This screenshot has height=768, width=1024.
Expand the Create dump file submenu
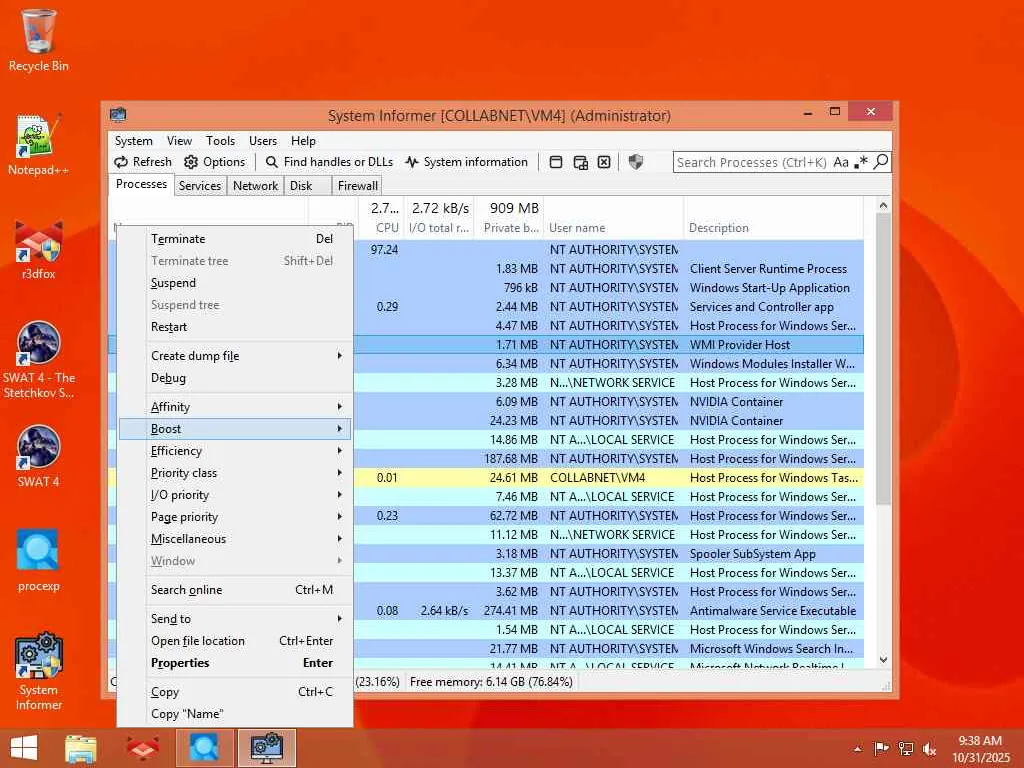tap(235, 356)
